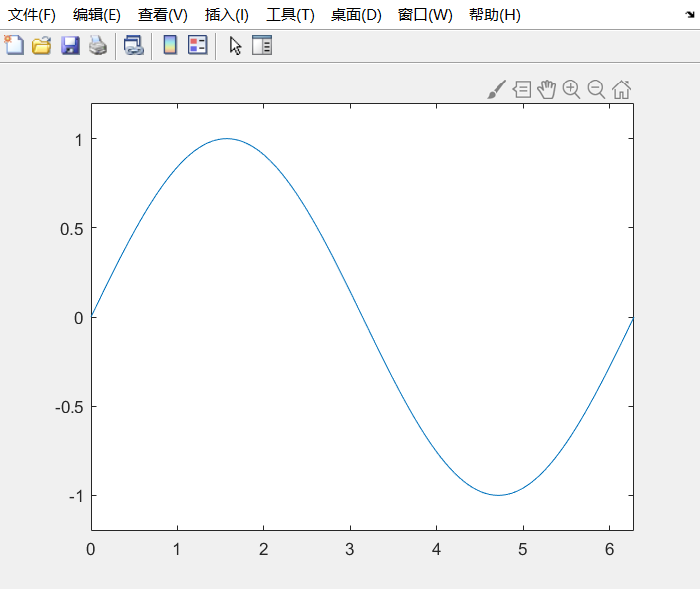Click the y-axis tick label -1
700x589 pixels.
click(x=76, y=496)
